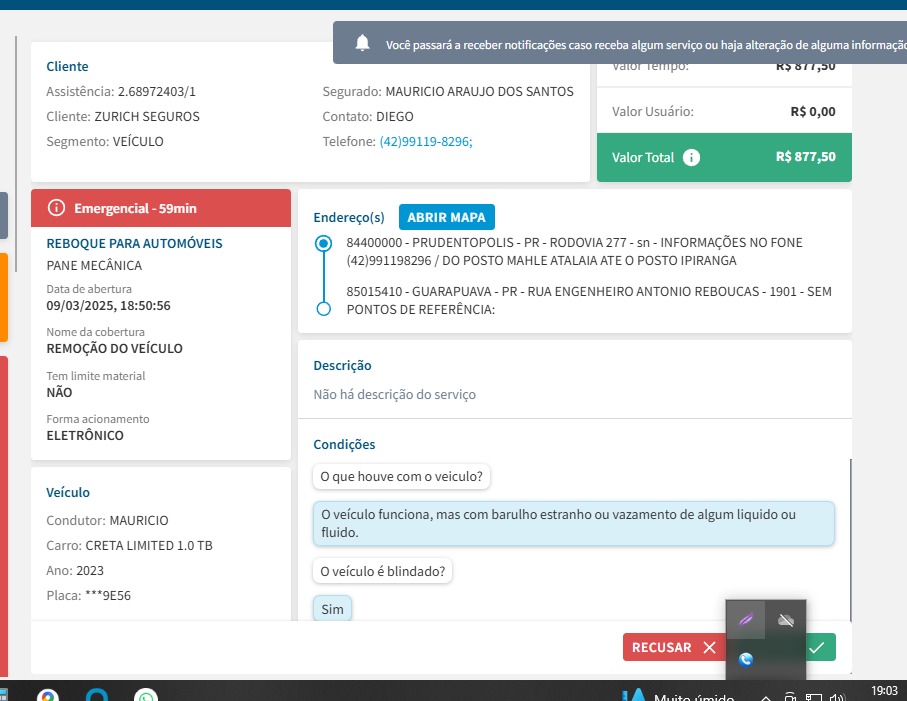Click the opening date 09/03/2025, 18:50:56
The height and width of the screenshot is (701, 907).
pos(109,305)
